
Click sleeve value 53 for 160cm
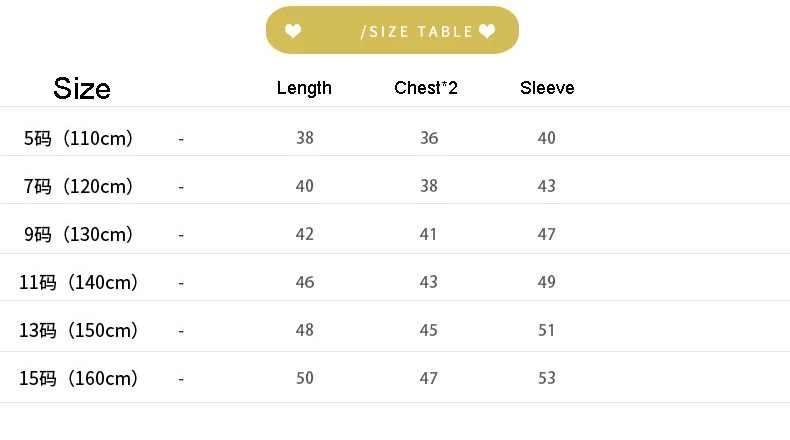click(547, 379)
